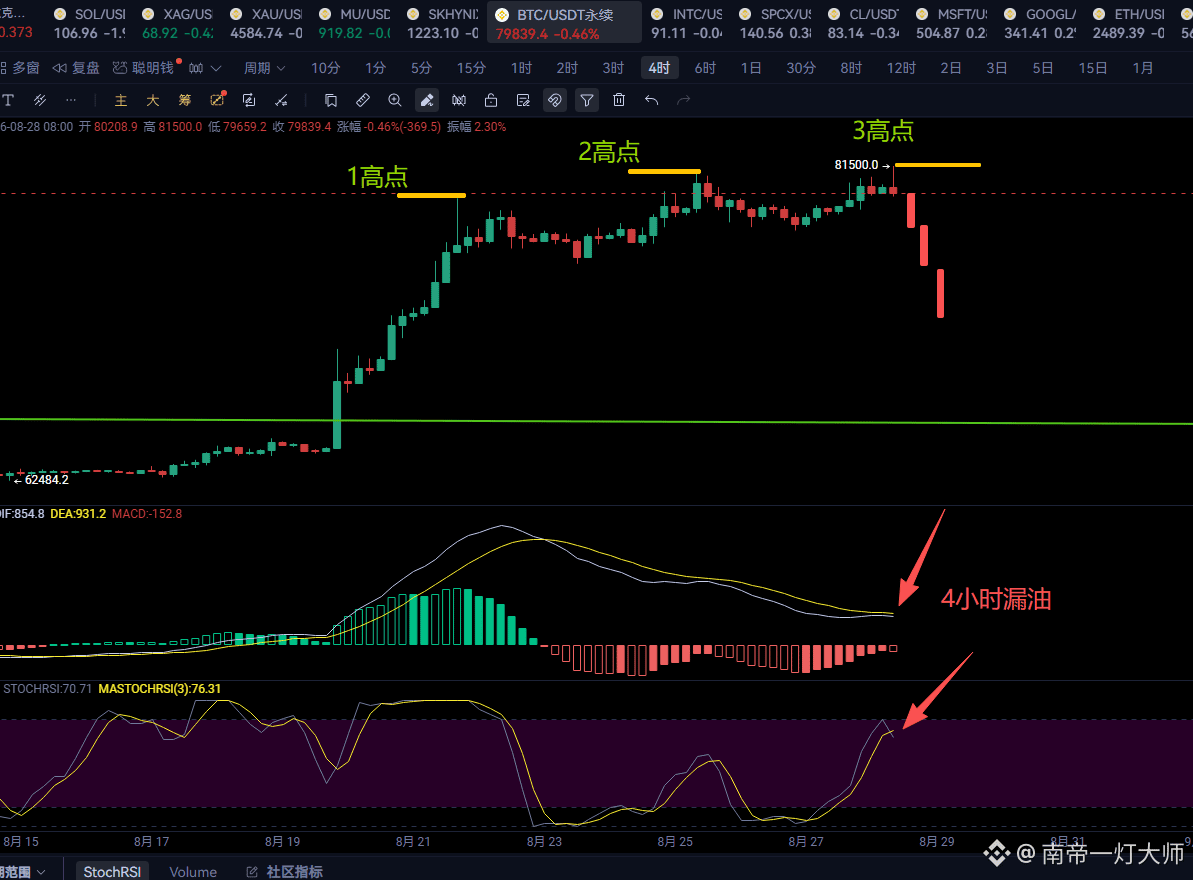
Task: Toggle the highlighted drawing pen tool
Action: pyautogui.click(x=427, y=100)
